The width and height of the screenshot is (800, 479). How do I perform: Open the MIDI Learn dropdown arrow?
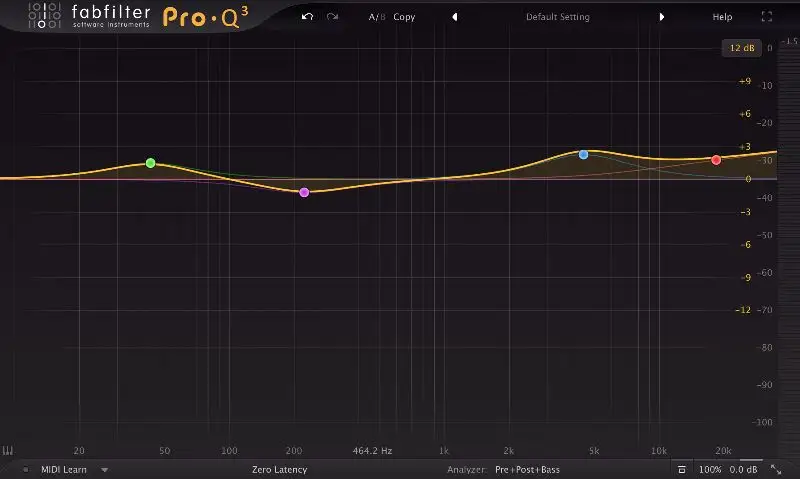(104, 469)
